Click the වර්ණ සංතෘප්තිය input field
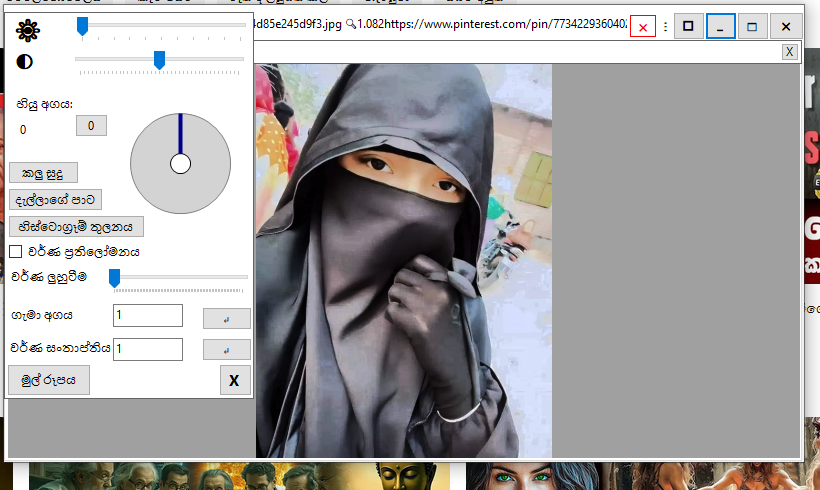820x490 pixels. (x=148, y=349)
